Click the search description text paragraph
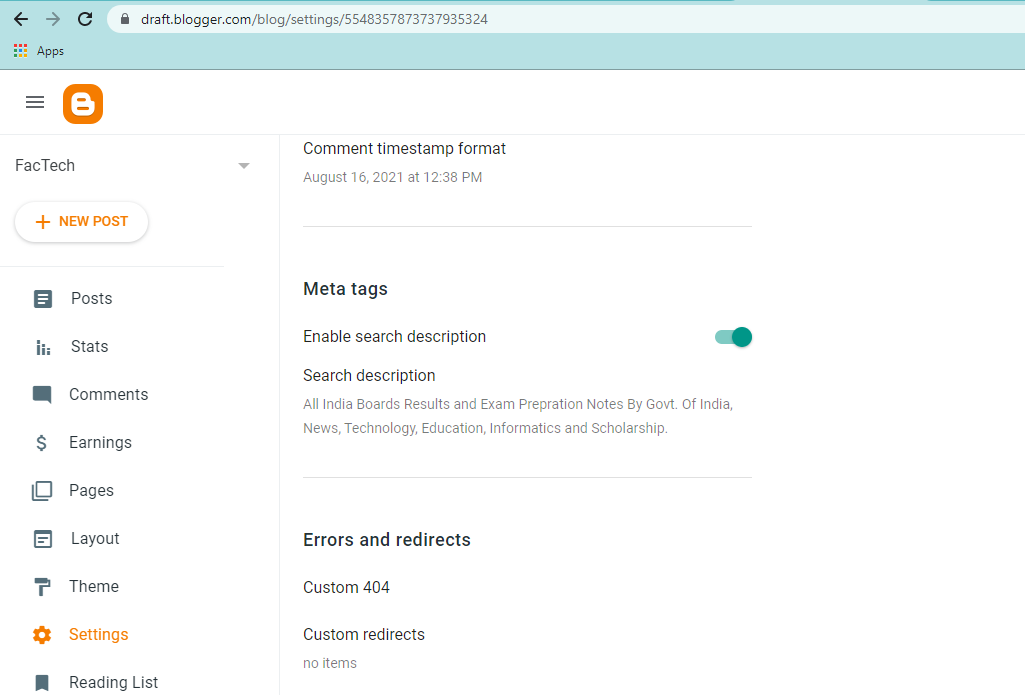1025x695 pixels. [x=518, y=416]
